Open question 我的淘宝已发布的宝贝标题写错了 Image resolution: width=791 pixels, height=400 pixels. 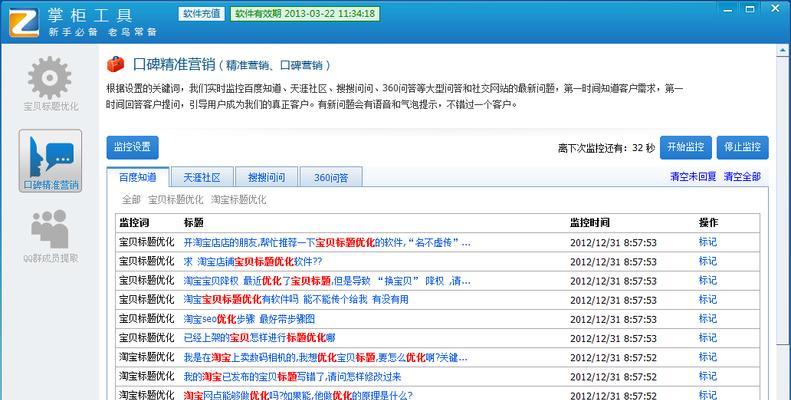(293, 377)
